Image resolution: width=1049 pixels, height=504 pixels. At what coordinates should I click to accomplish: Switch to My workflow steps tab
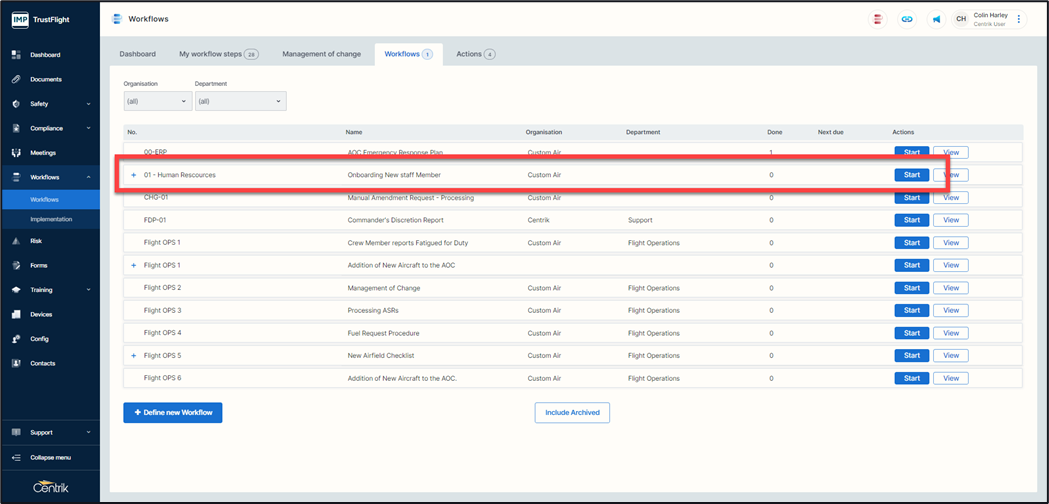pos(217,54)
